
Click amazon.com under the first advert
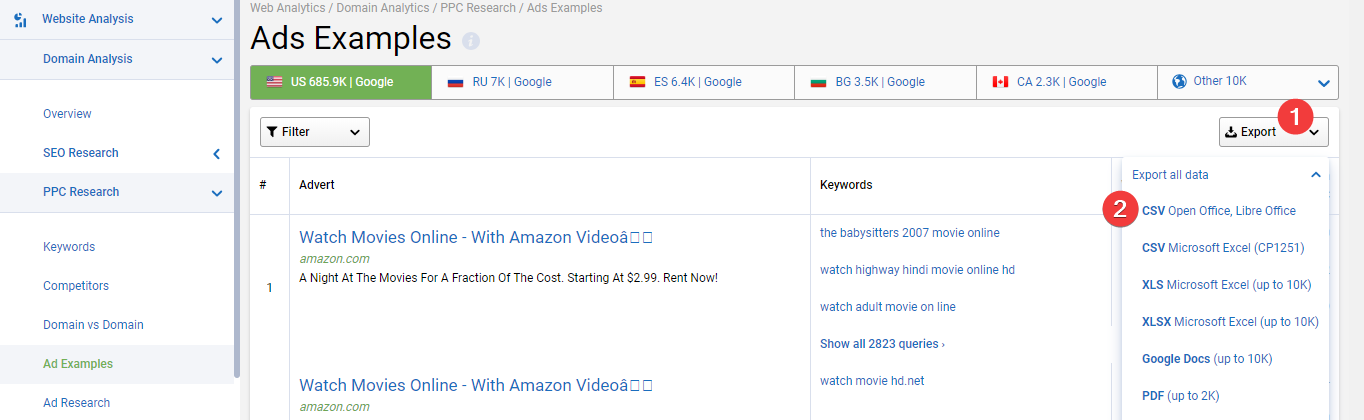(x=334, y=259)
